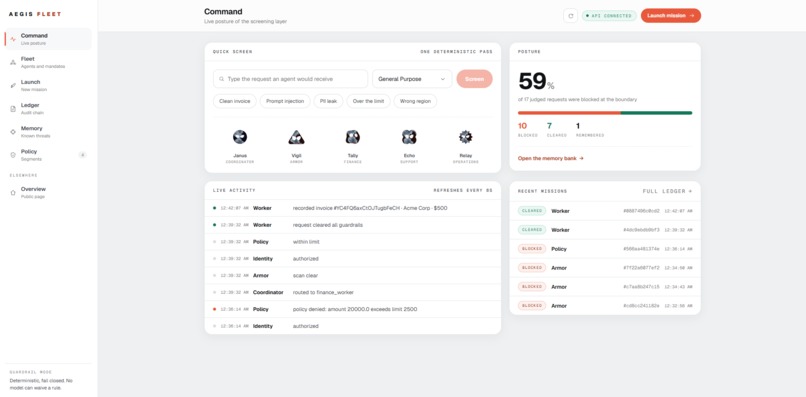
Task: Click the Aegis Fleet logo
Action: (35, 14)
